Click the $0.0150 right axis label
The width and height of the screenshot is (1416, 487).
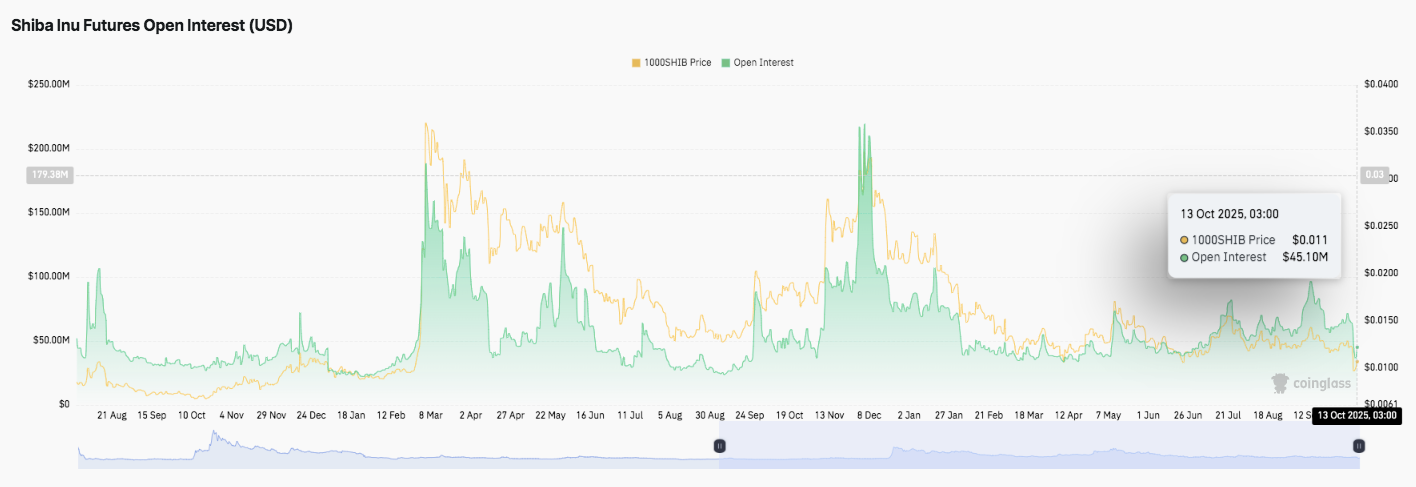tap(1382, 320)
